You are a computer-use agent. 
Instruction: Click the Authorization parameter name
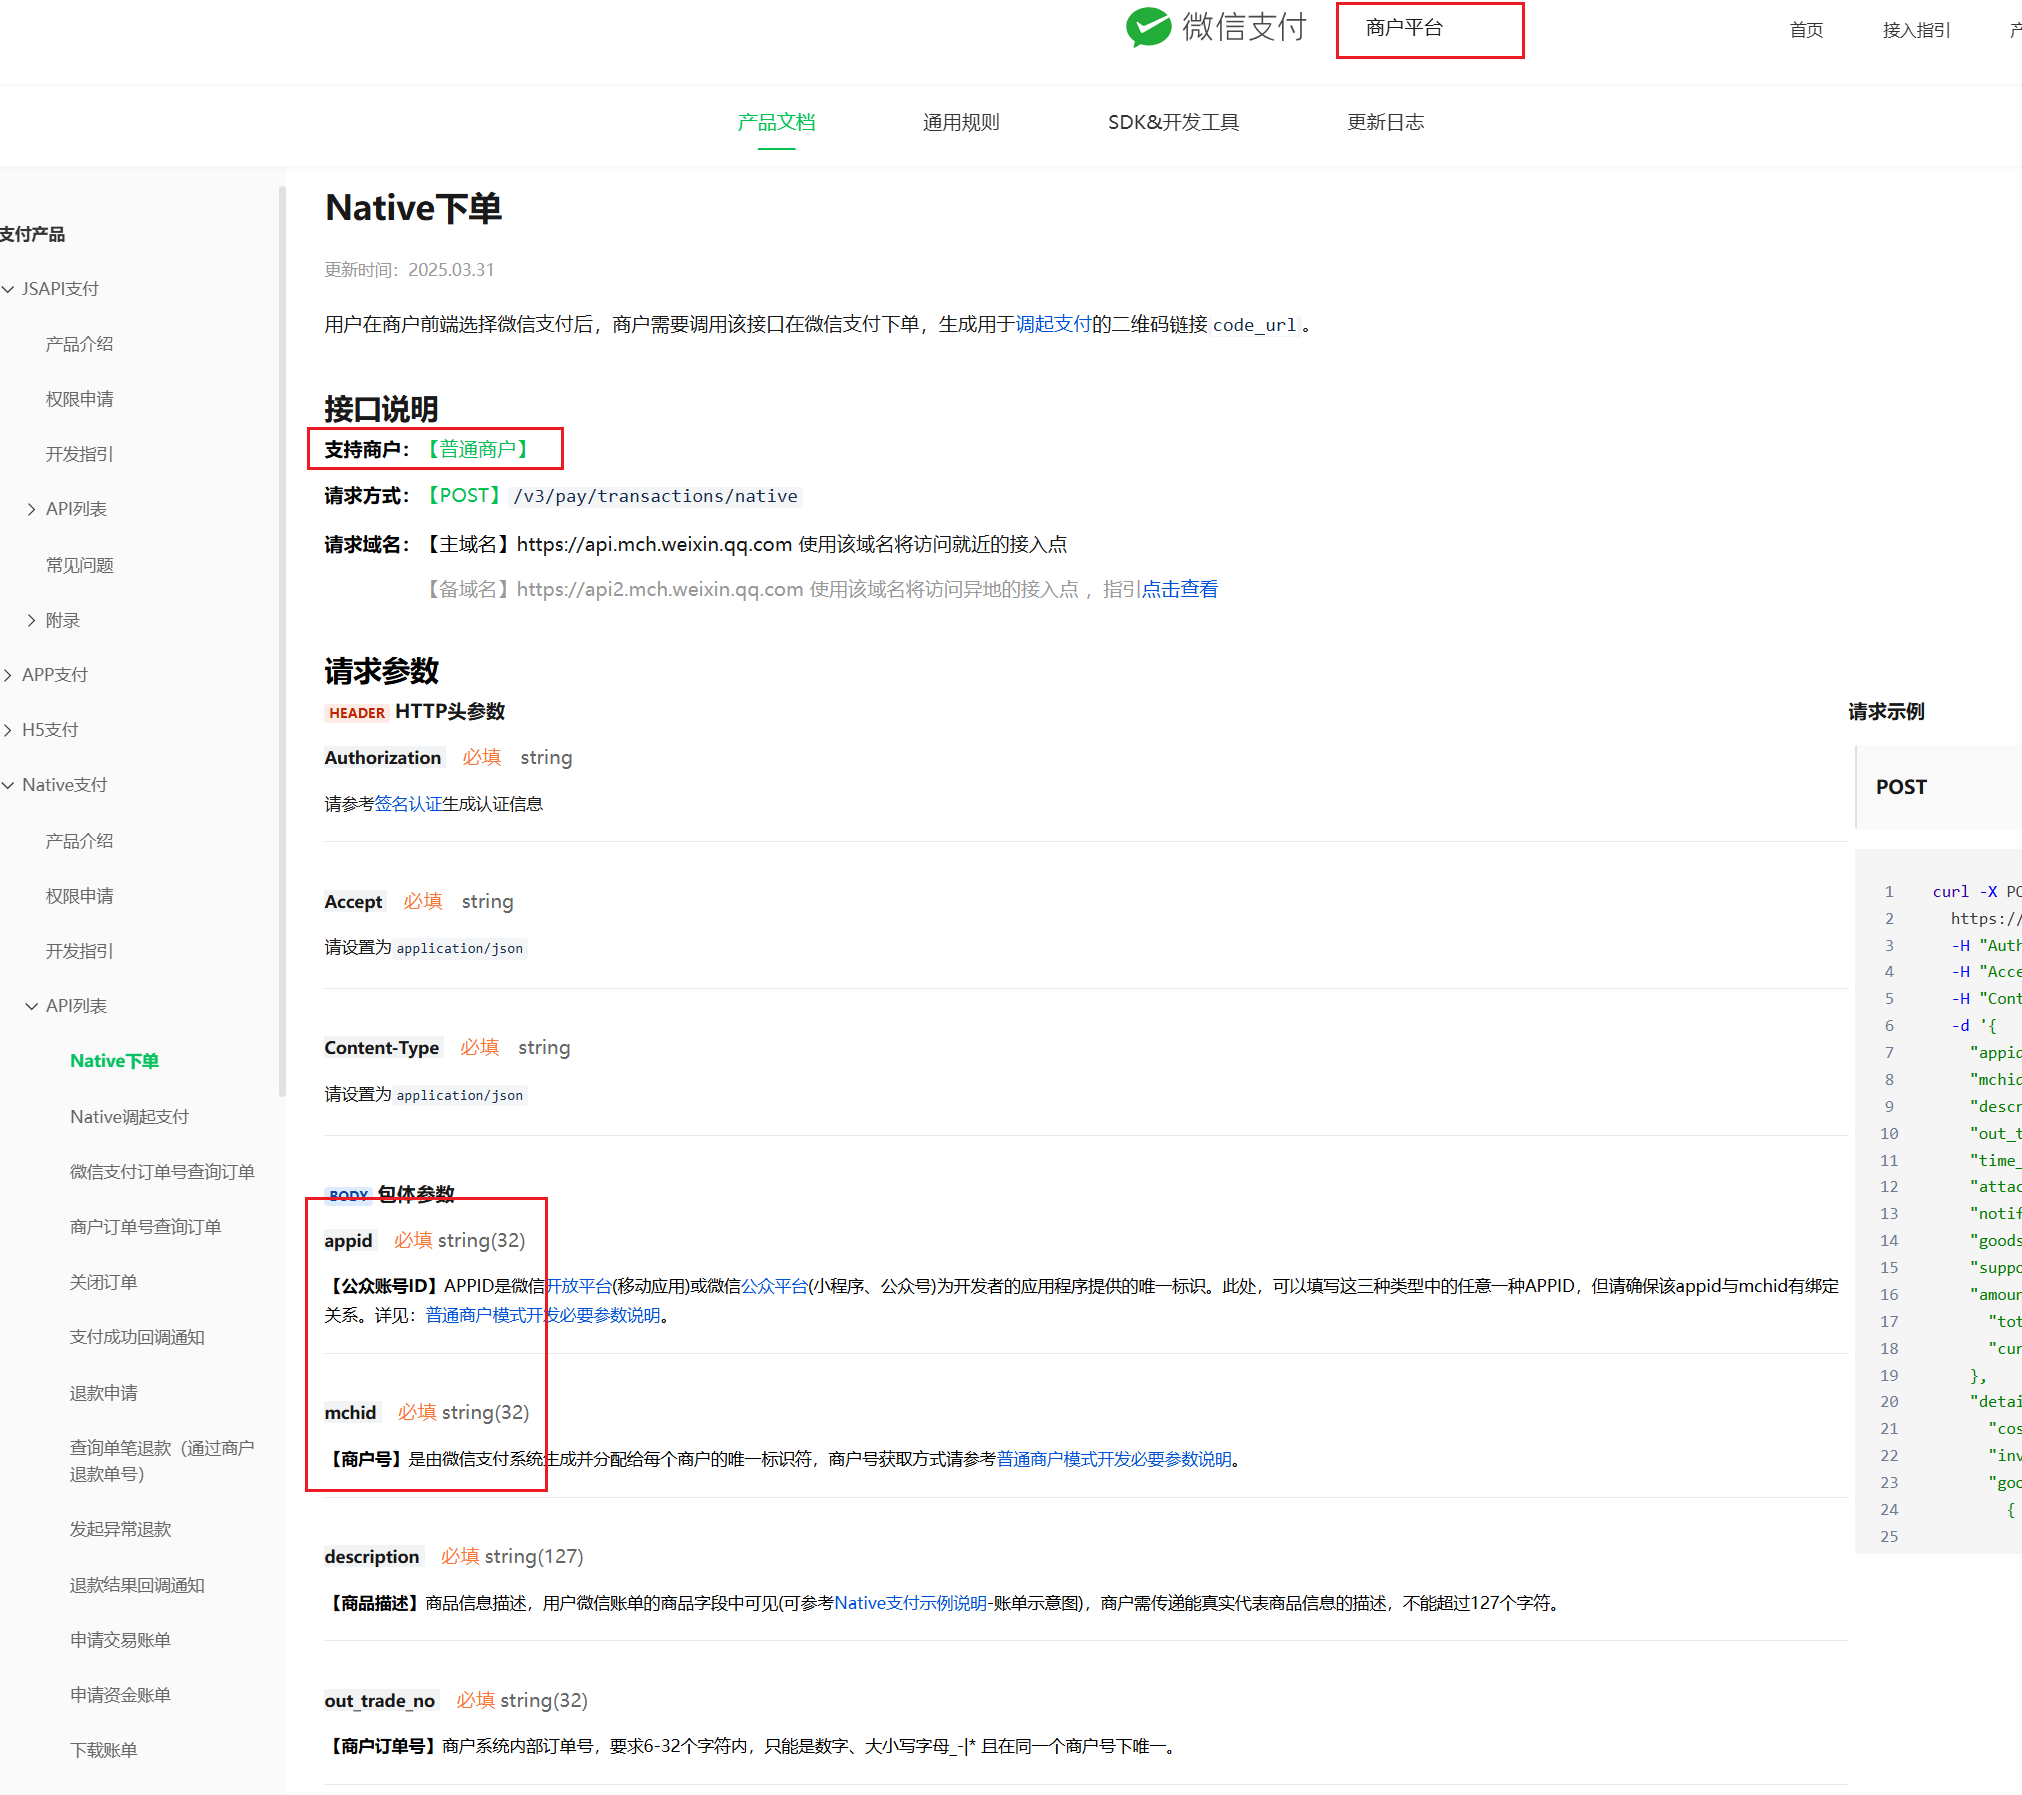[383, 758]
